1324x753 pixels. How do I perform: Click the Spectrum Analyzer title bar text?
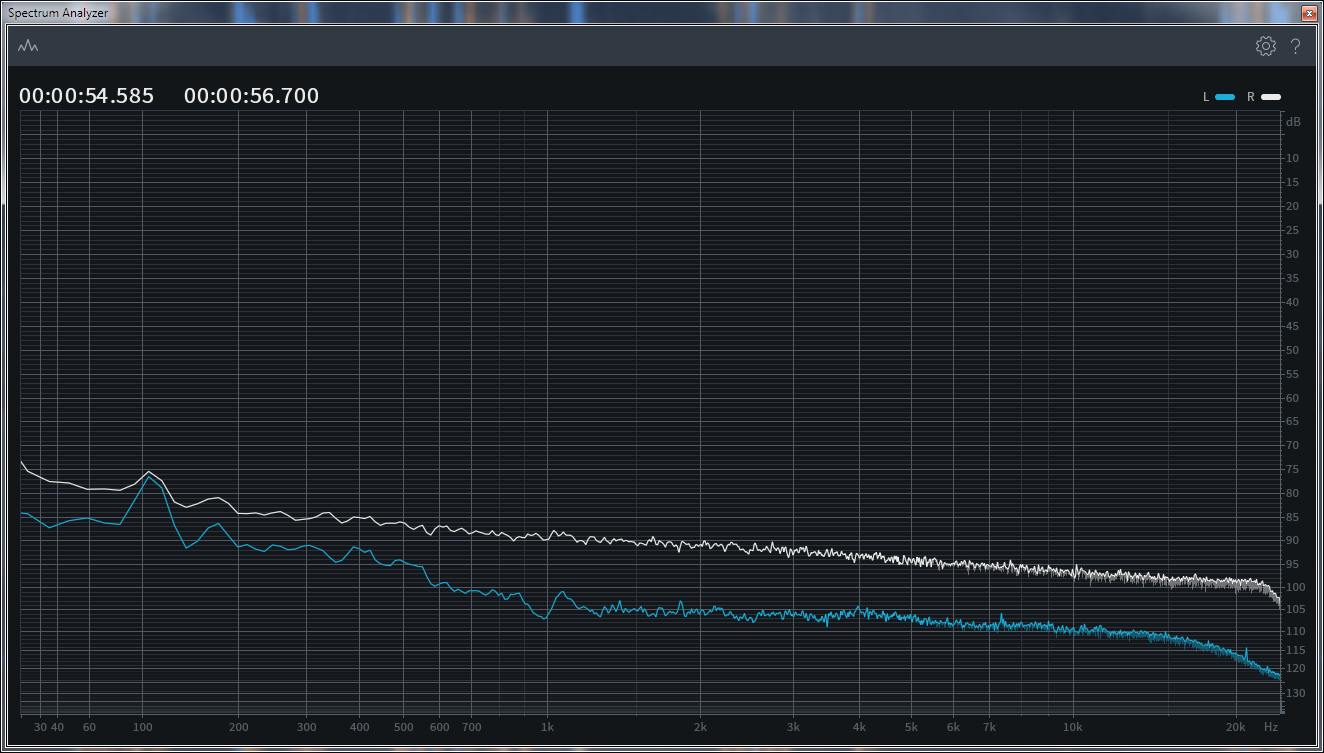coord(58,13)
